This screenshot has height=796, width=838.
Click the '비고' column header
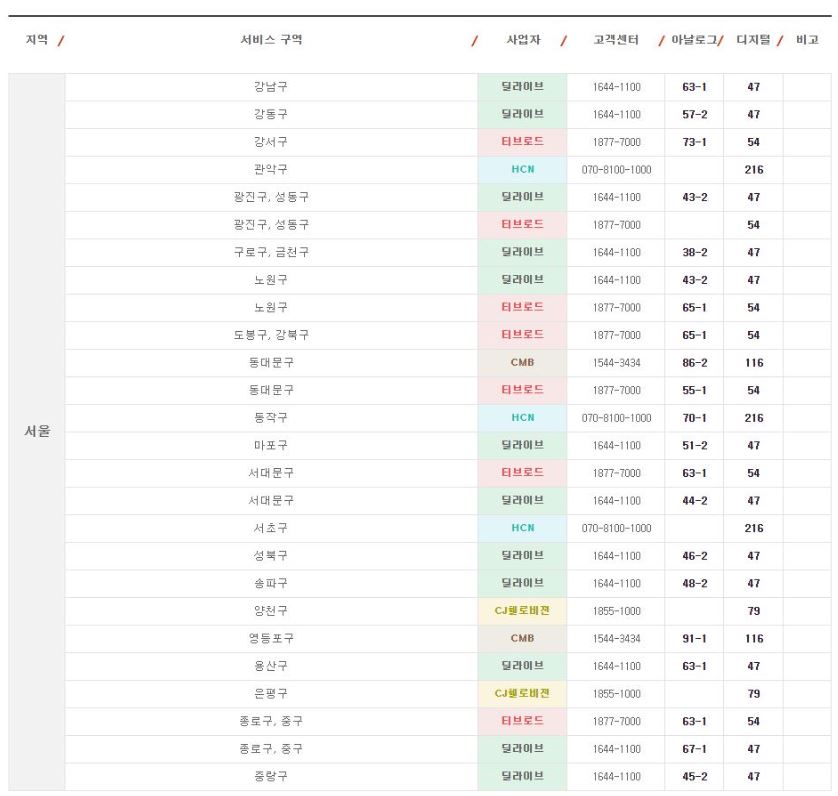(807, 40)
